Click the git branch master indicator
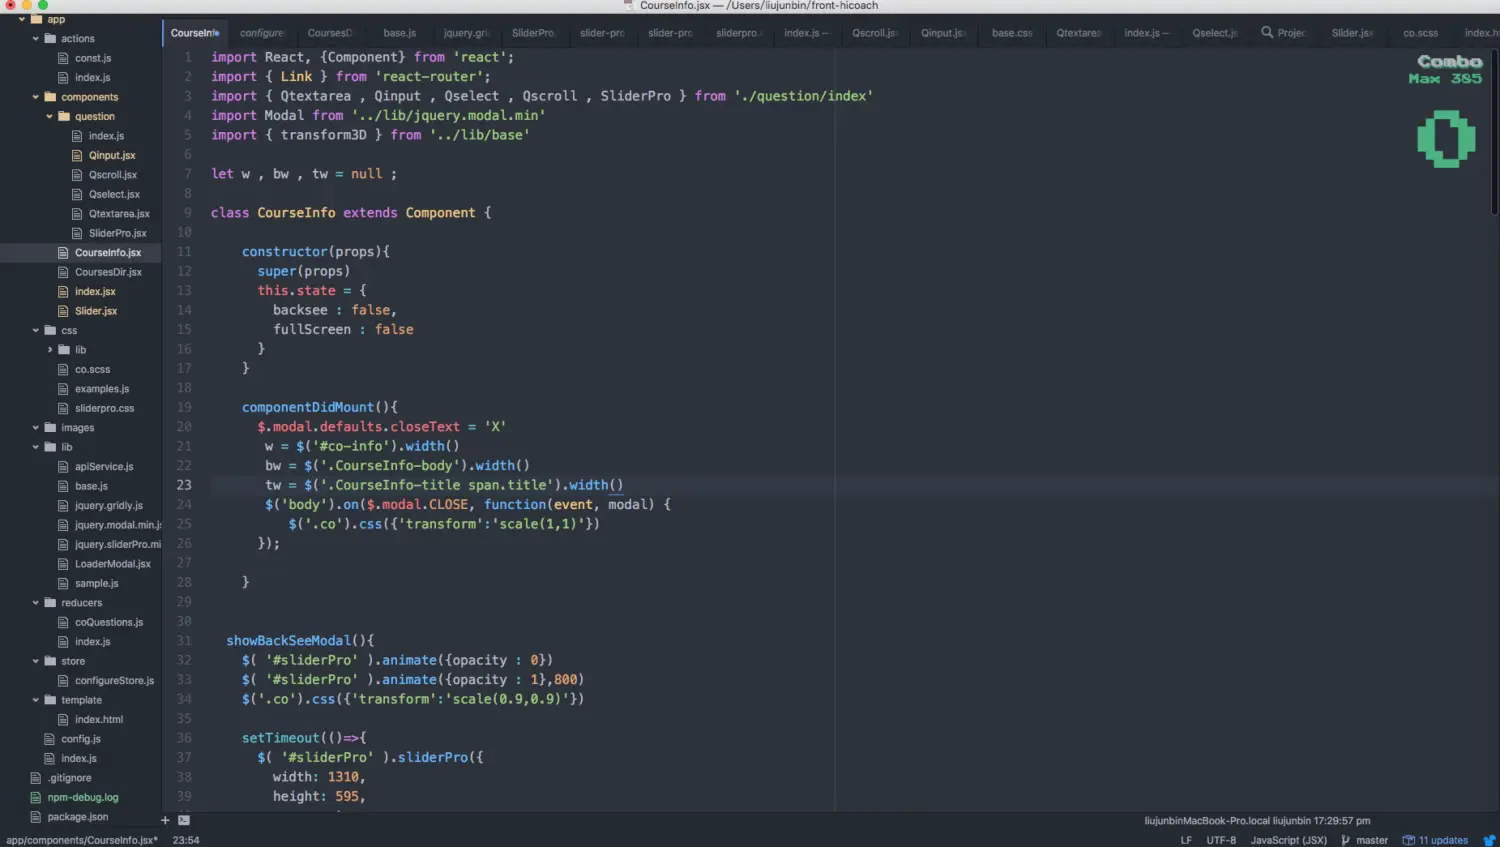Screen dimensions: 1500x847 [x=1365, y=840]
